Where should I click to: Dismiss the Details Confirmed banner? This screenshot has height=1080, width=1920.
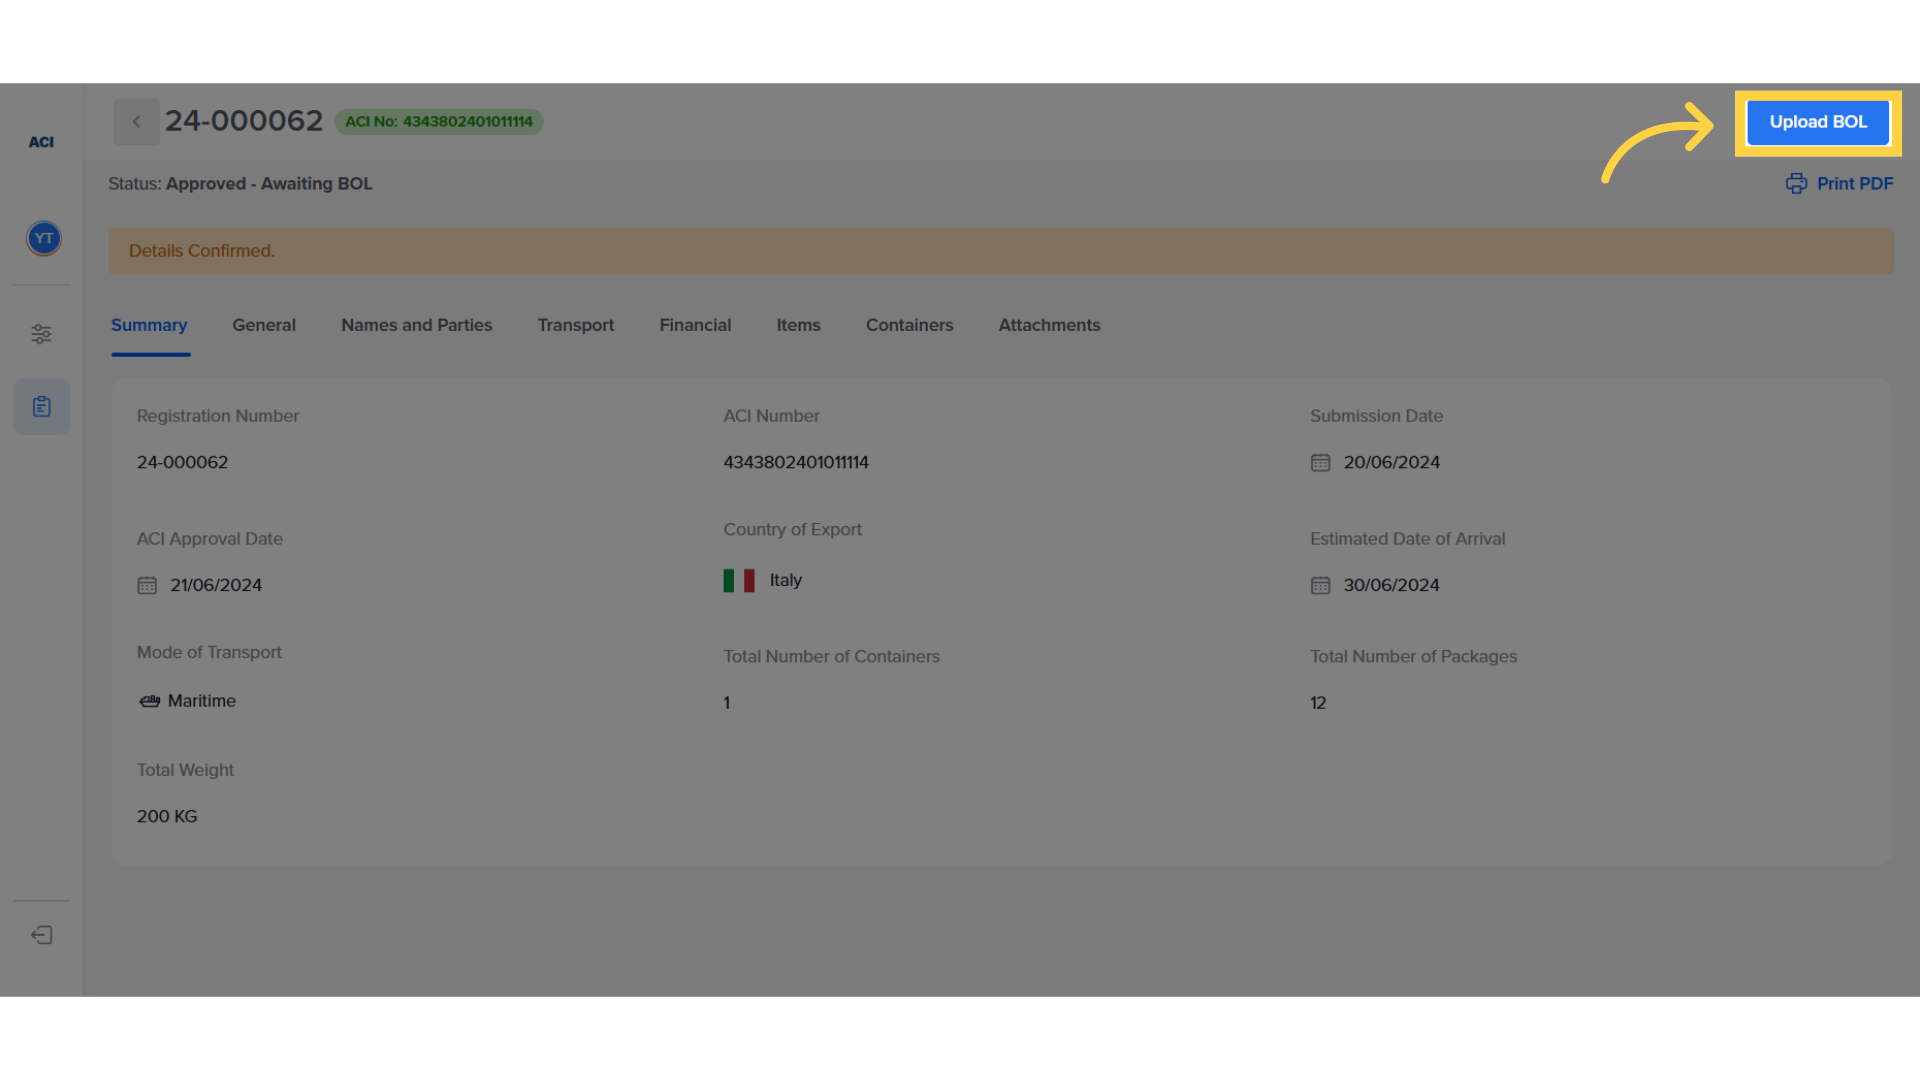click(1000, 250)
